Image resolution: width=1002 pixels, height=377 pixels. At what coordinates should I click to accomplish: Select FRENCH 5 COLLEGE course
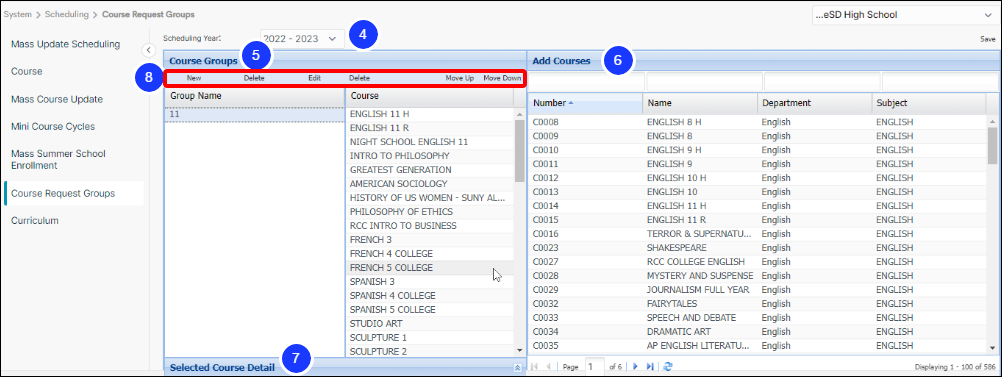(x=429, y=268)
